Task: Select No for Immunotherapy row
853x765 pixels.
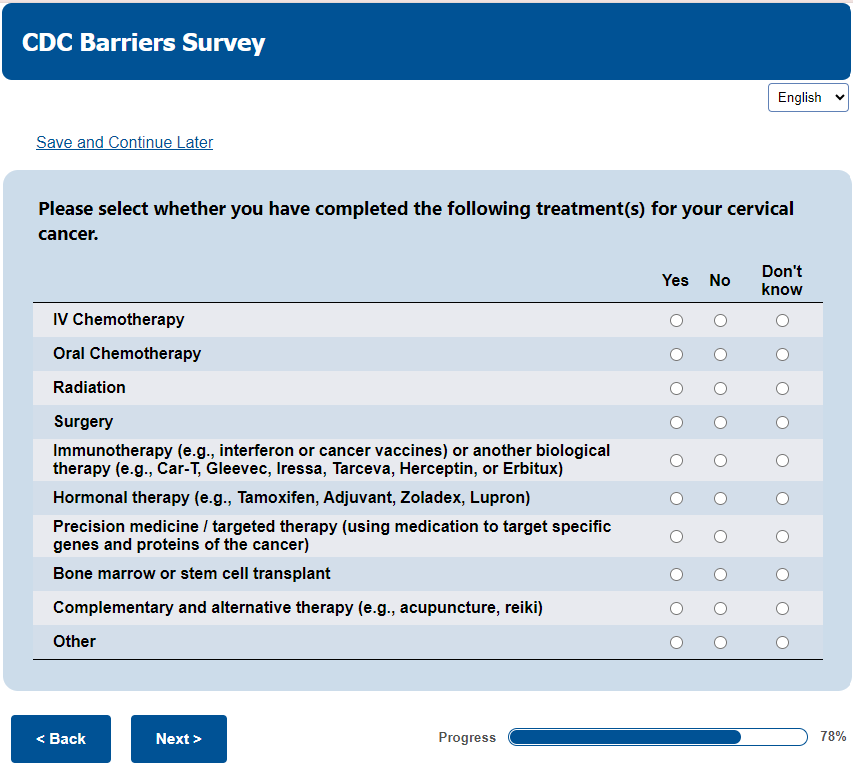Action: (720, 461)
